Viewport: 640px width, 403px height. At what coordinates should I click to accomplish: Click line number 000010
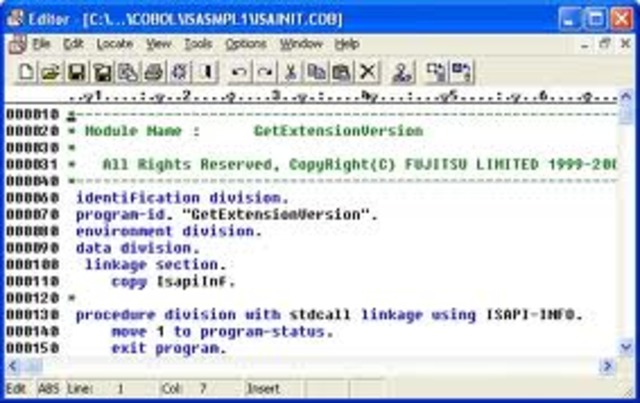pos(33,114)
